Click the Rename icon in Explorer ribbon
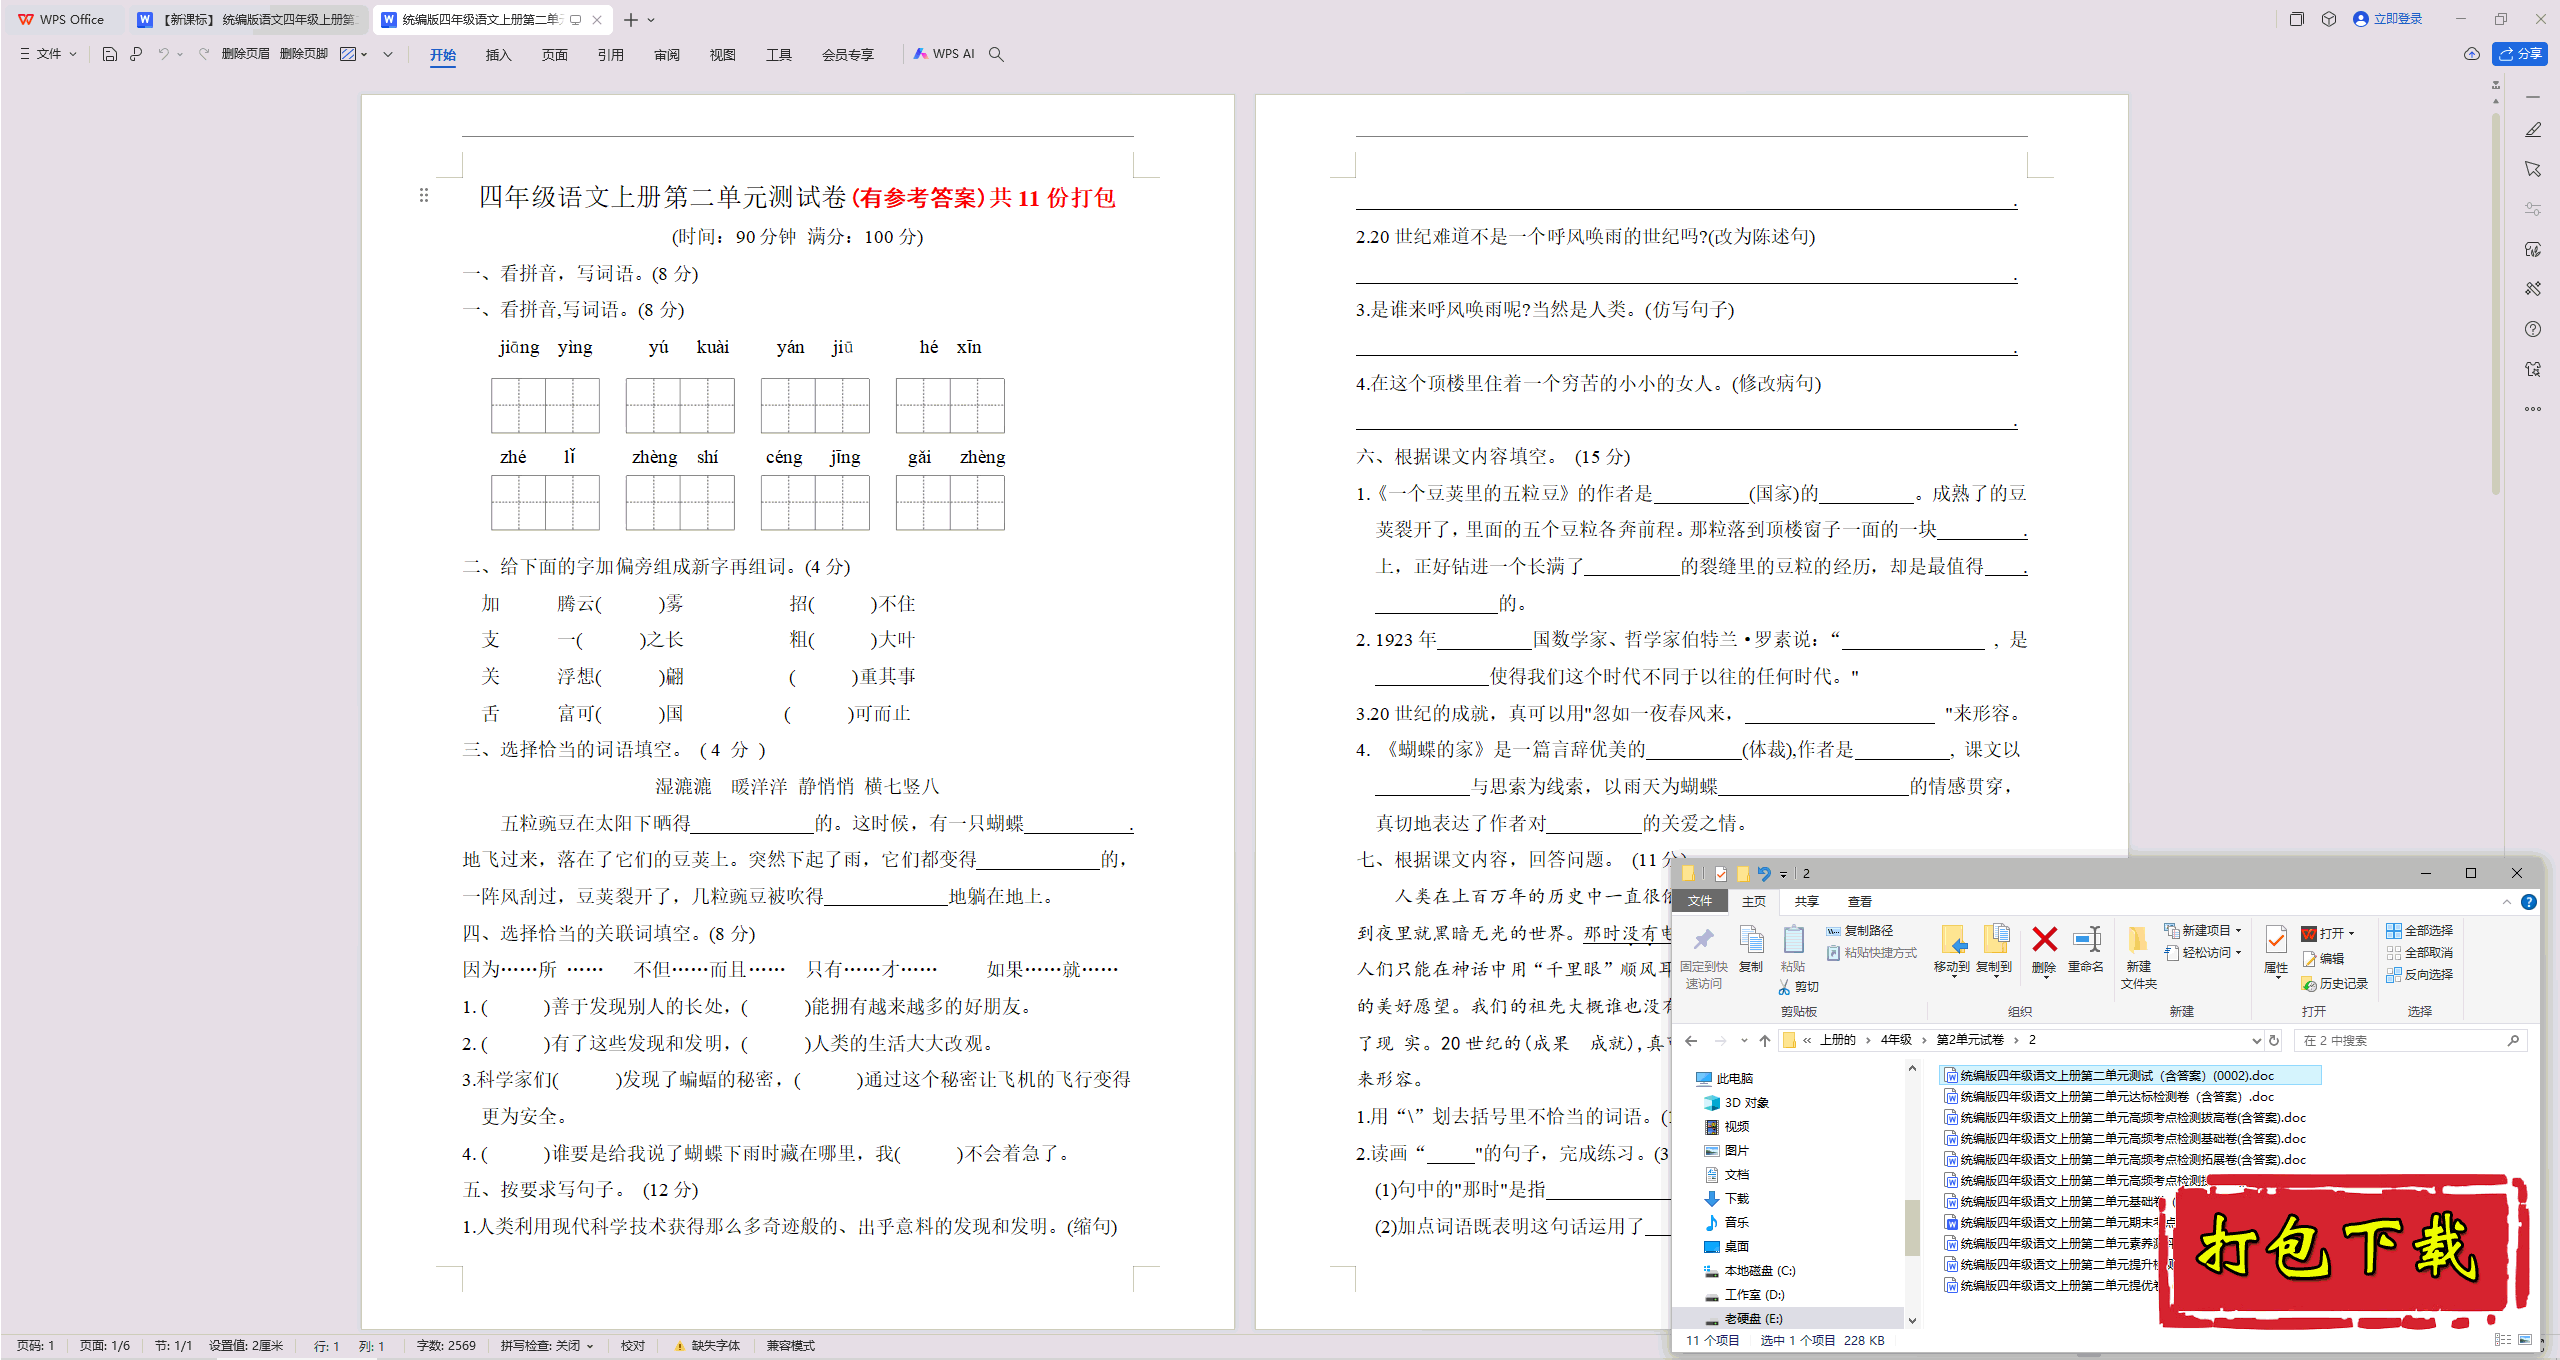The width and height of the screenshot is (2560, 1360). click(x=2086, y=939)
